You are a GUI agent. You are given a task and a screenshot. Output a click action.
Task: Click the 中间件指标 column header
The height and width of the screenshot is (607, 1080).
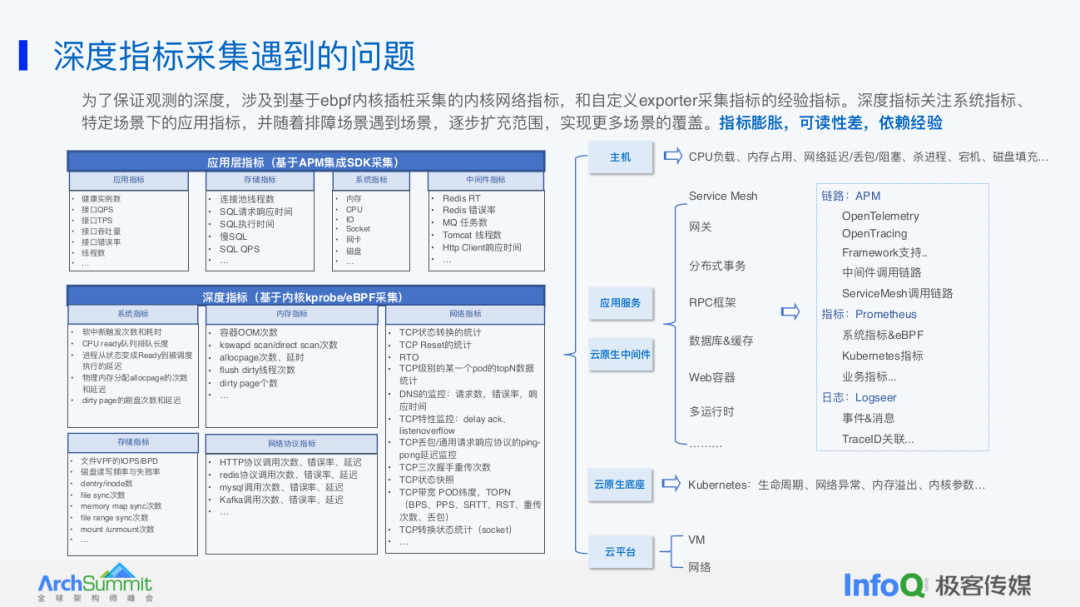pos(486,180)
